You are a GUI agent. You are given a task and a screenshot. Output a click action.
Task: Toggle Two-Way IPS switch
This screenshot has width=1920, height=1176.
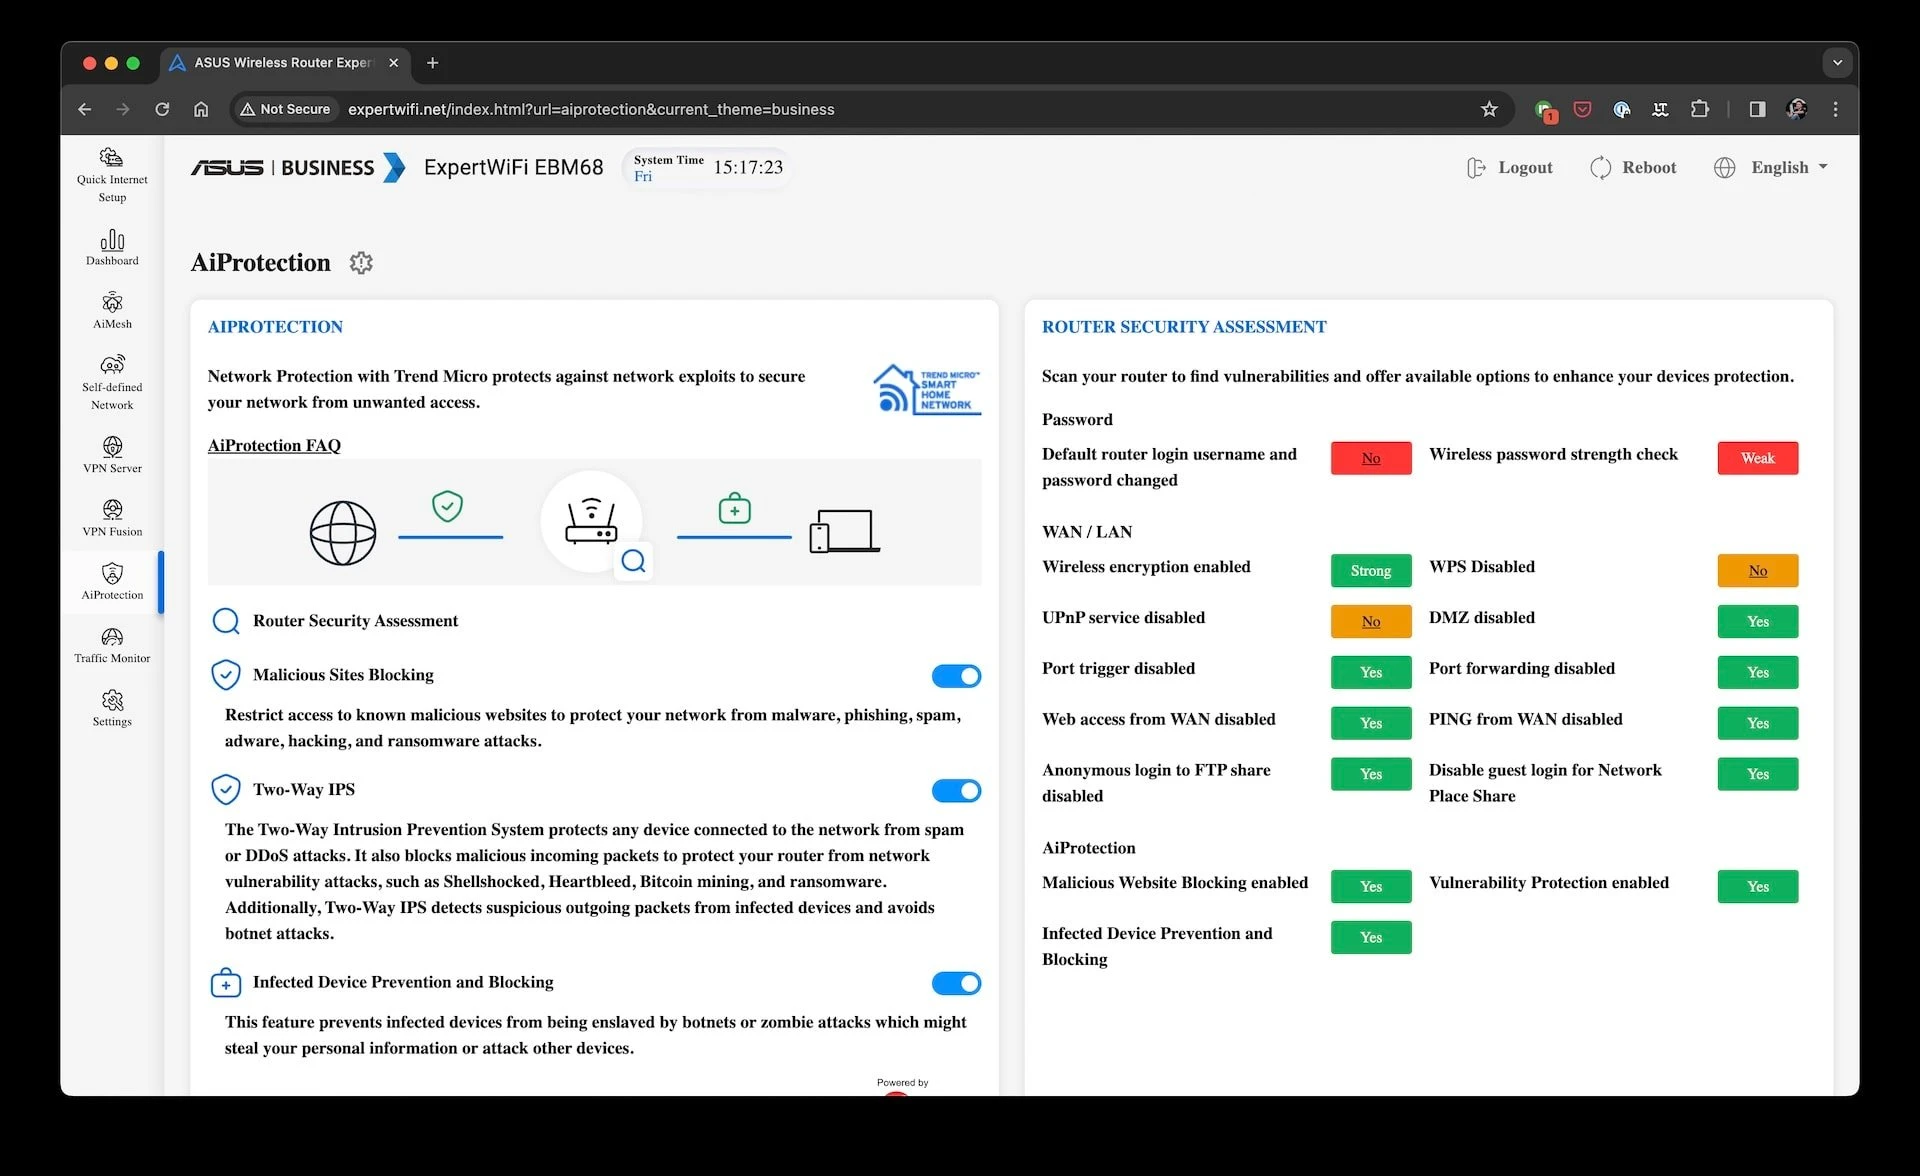(956, 791)
